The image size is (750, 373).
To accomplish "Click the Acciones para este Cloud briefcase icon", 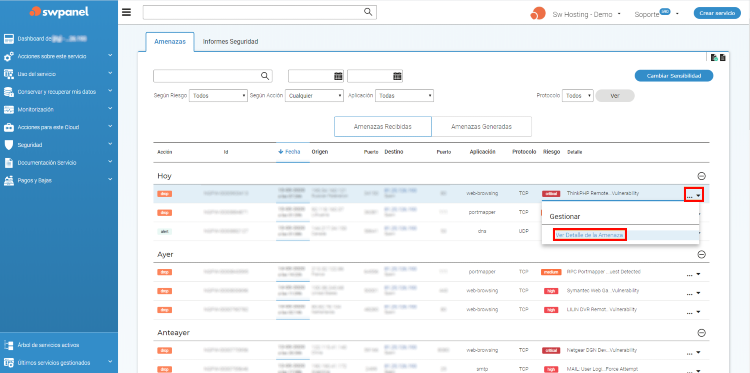I will (9, 127).
